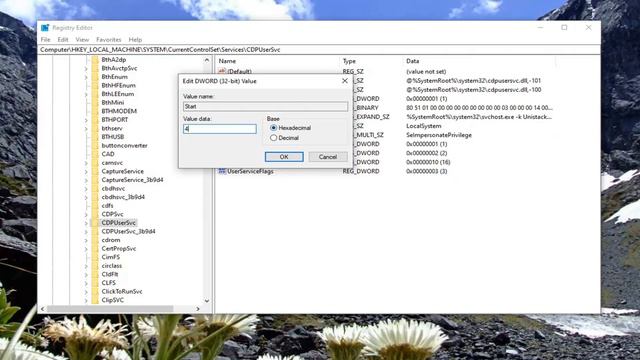Expand the BTHPORT key

click(x=86, y=120)
